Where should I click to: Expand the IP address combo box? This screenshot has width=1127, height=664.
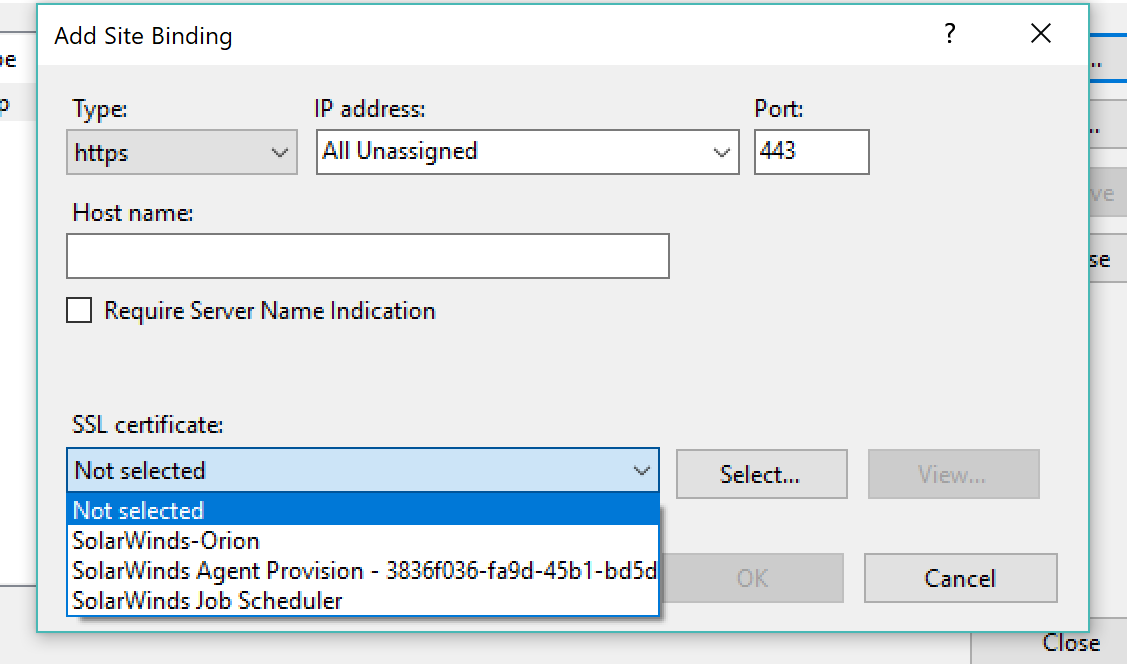click(721, 152)
